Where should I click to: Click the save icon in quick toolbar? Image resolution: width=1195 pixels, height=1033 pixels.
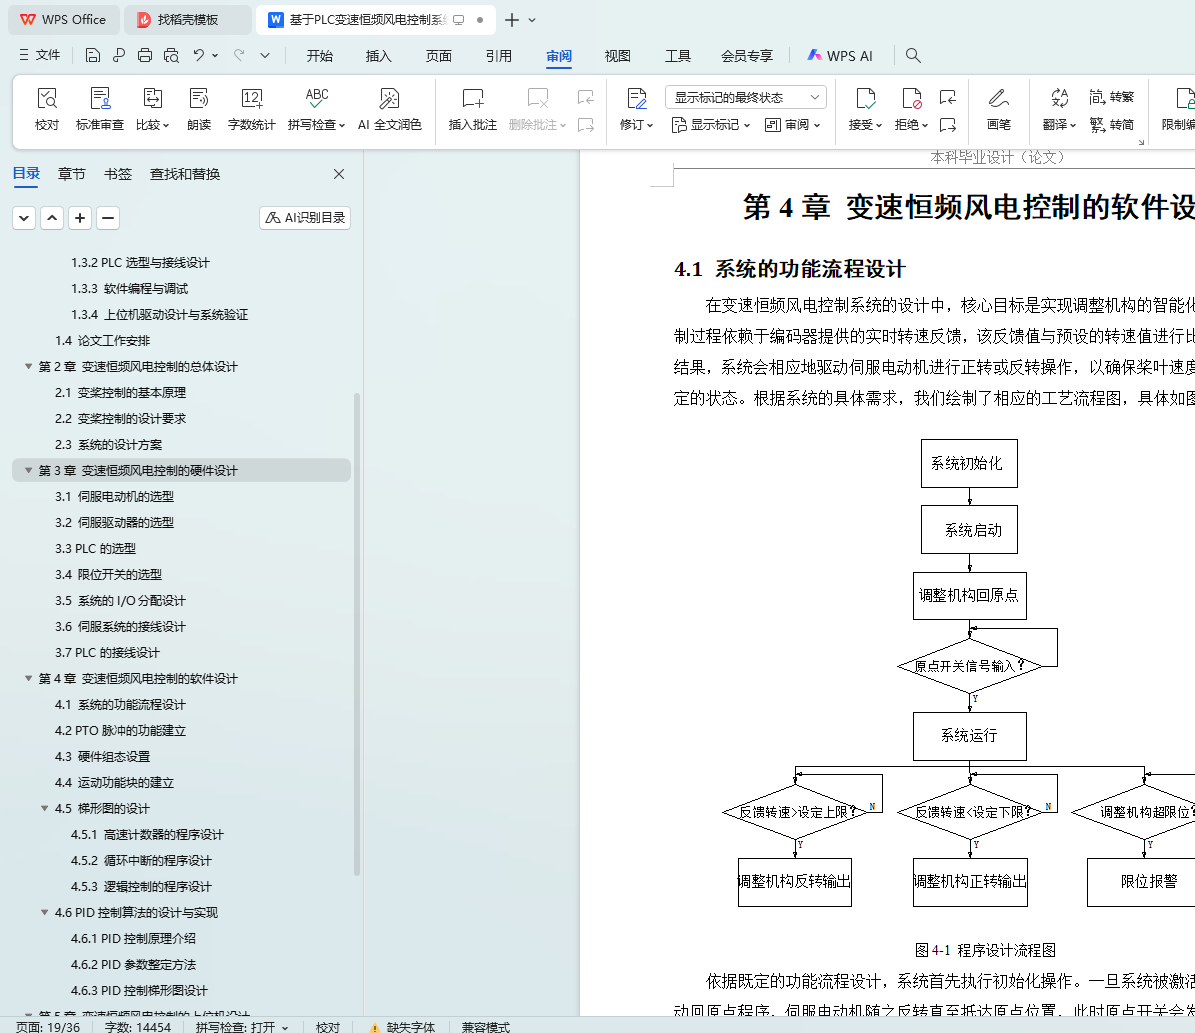coord(92,55)
